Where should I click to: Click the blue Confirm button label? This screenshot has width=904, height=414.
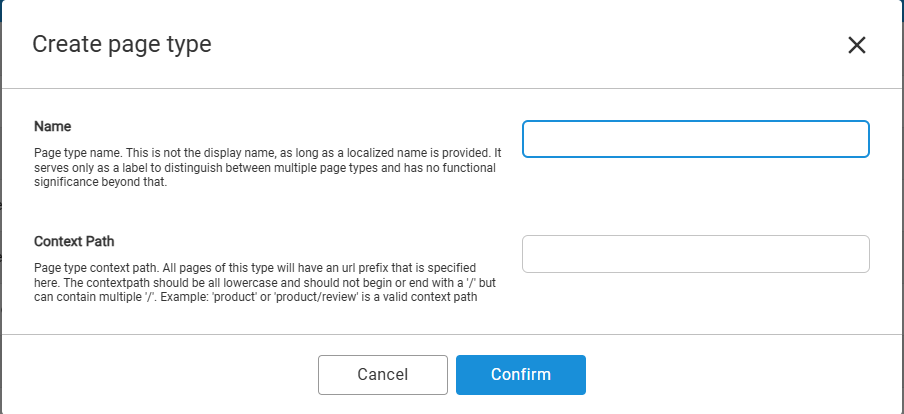(520, 375)
